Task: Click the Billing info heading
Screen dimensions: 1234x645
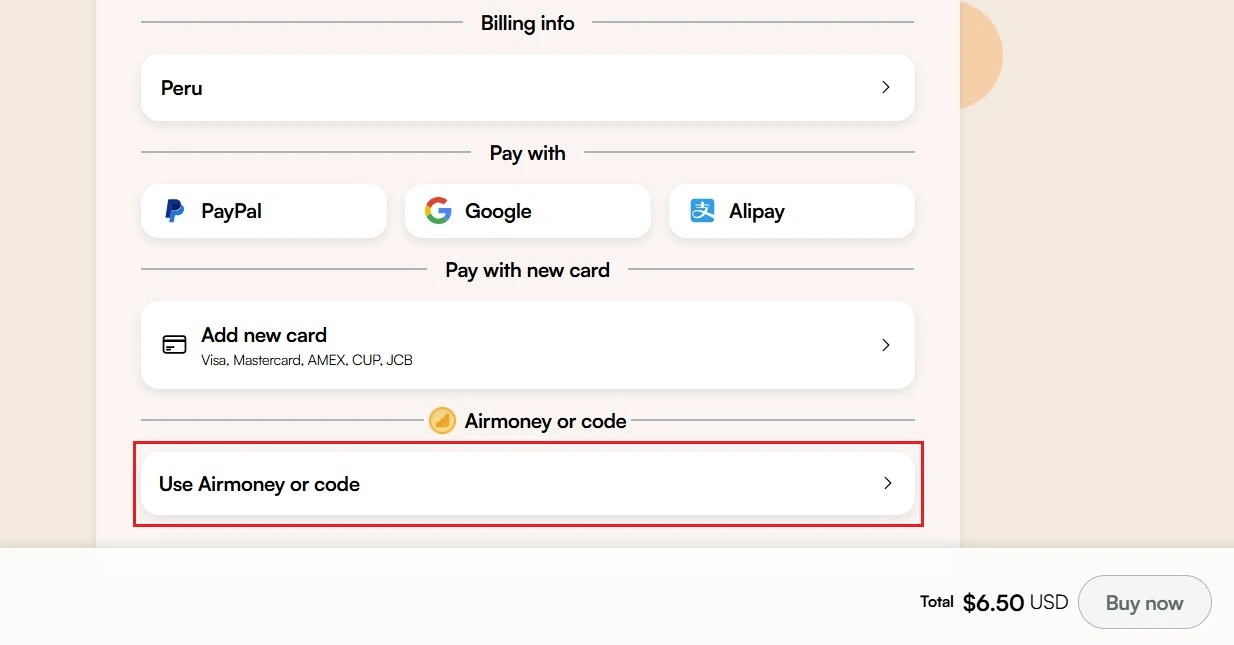Action: click(x=527, y=23)
